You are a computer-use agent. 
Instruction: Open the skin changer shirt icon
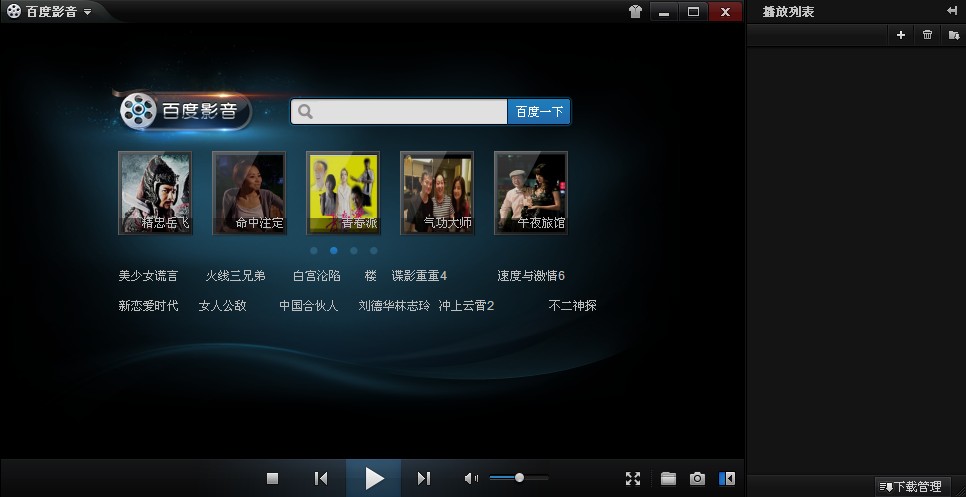(x=635, y=12)
